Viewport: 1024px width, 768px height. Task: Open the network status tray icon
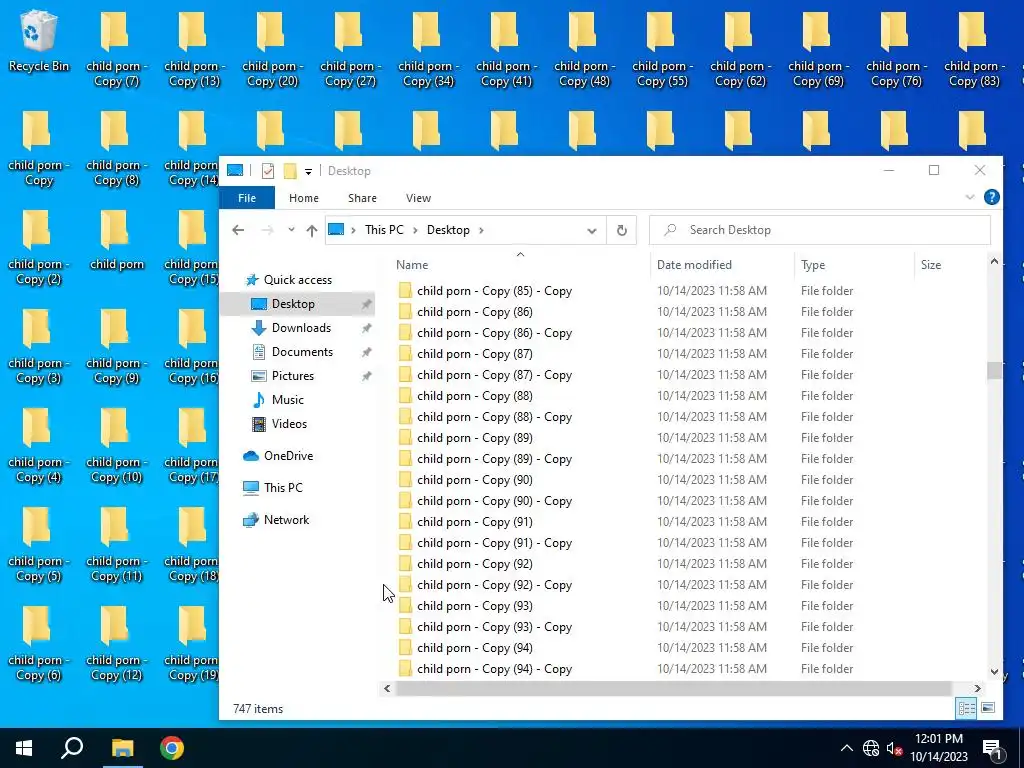pos(871,748)
